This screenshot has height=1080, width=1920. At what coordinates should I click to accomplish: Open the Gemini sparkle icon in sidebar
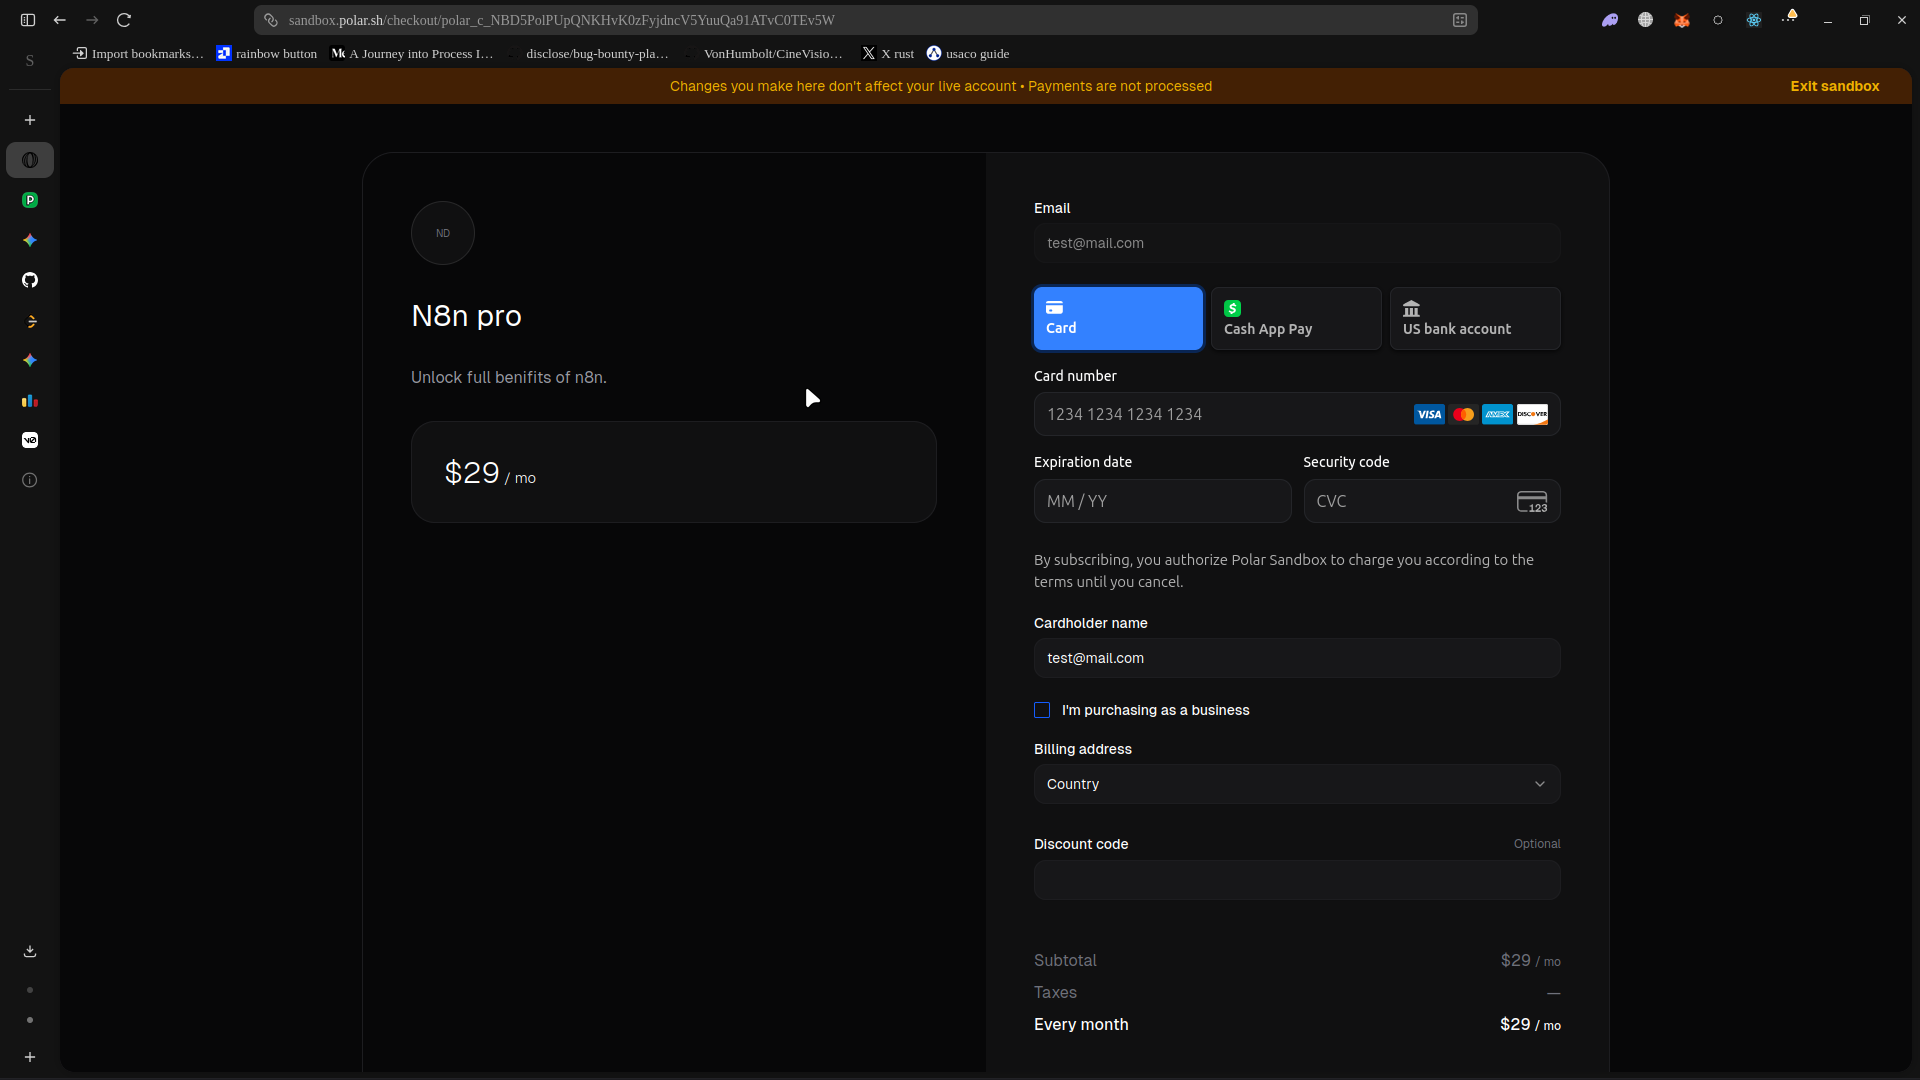point(30,240)
